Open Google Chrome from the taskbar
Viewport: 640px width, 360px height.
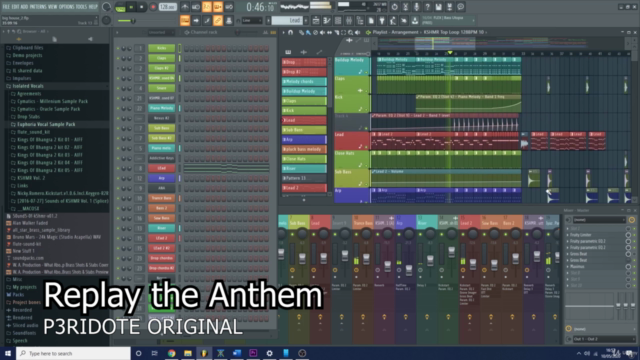click(171, 353)
